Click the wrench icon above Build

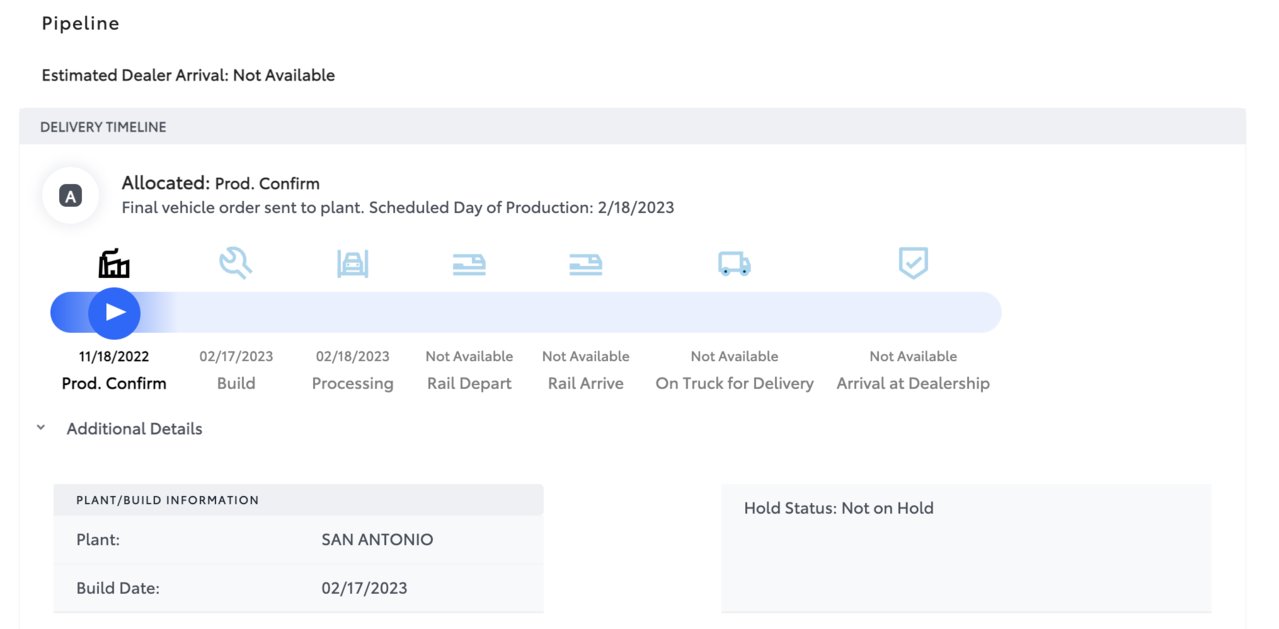236,264
